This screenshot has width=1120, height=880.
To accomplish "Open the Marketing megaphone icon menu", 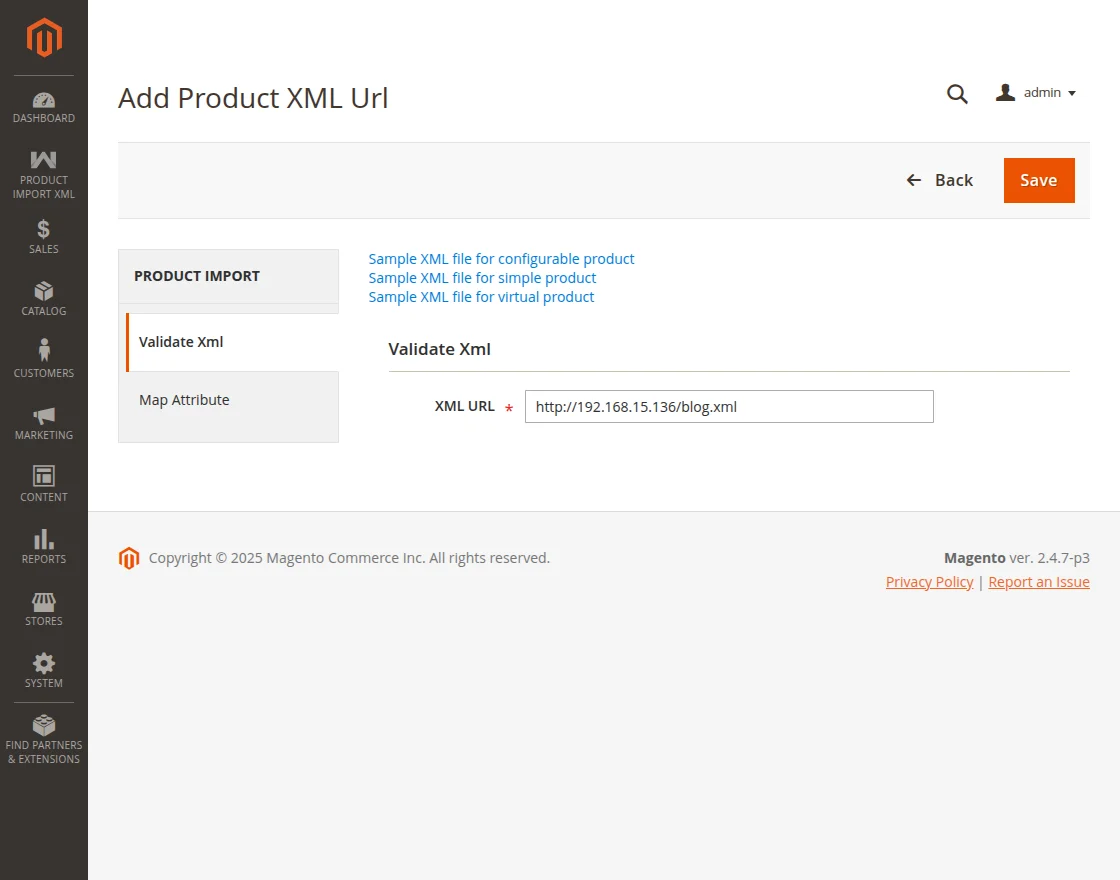I will tap(44, 416).
